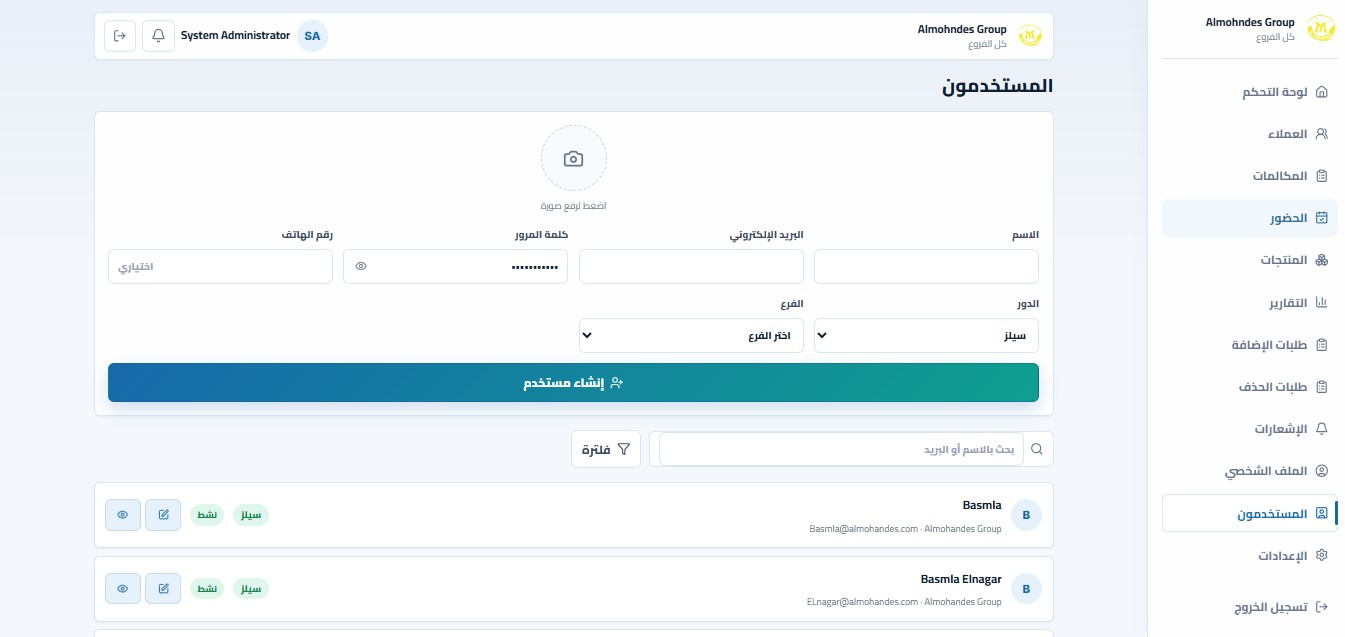Toggle password visibility eye icon
This screenshot has width=1345, height=637.
tap(361, 267)
